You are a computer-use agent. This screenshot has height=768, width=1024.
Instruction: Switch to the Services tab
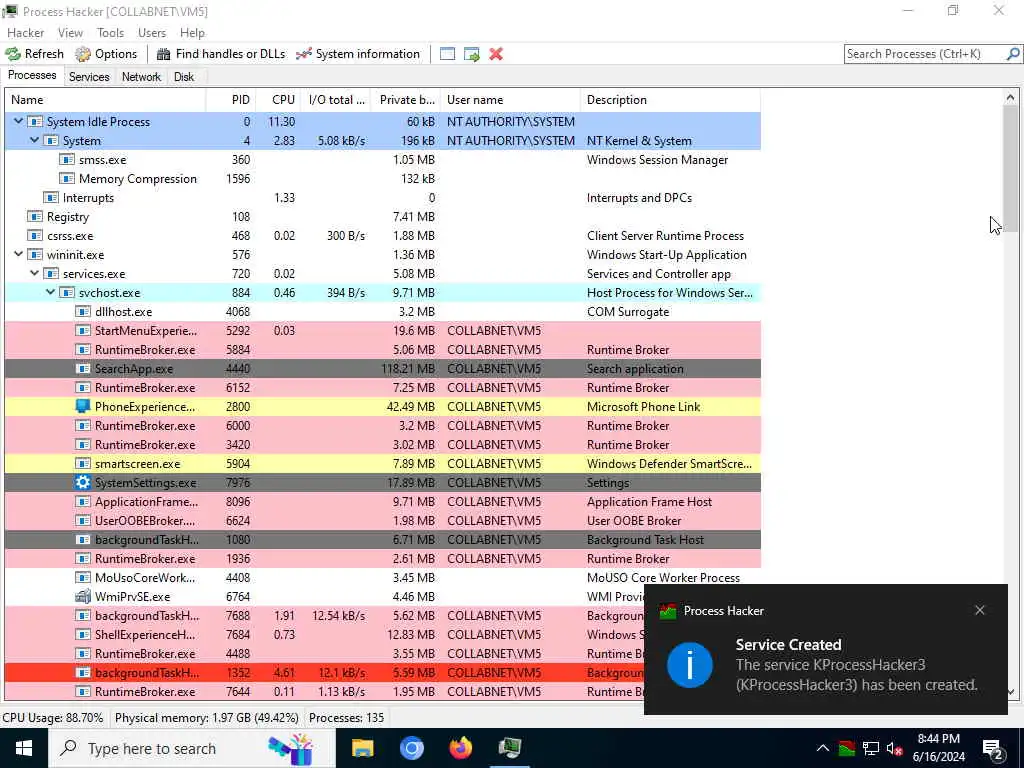point(89,77)
